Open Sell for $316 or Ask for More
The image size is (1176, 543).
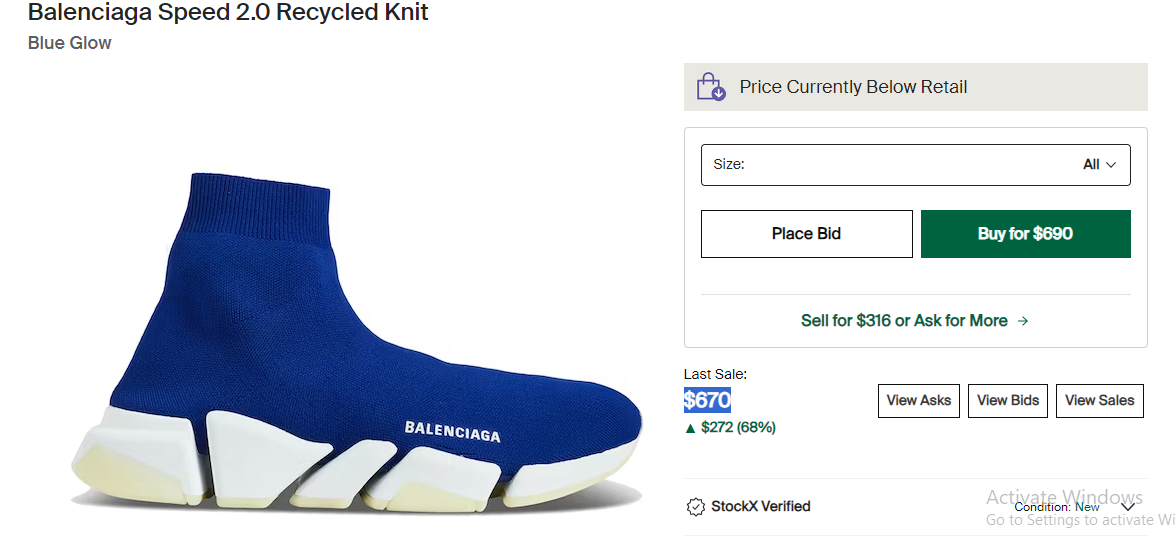(904, 321)
